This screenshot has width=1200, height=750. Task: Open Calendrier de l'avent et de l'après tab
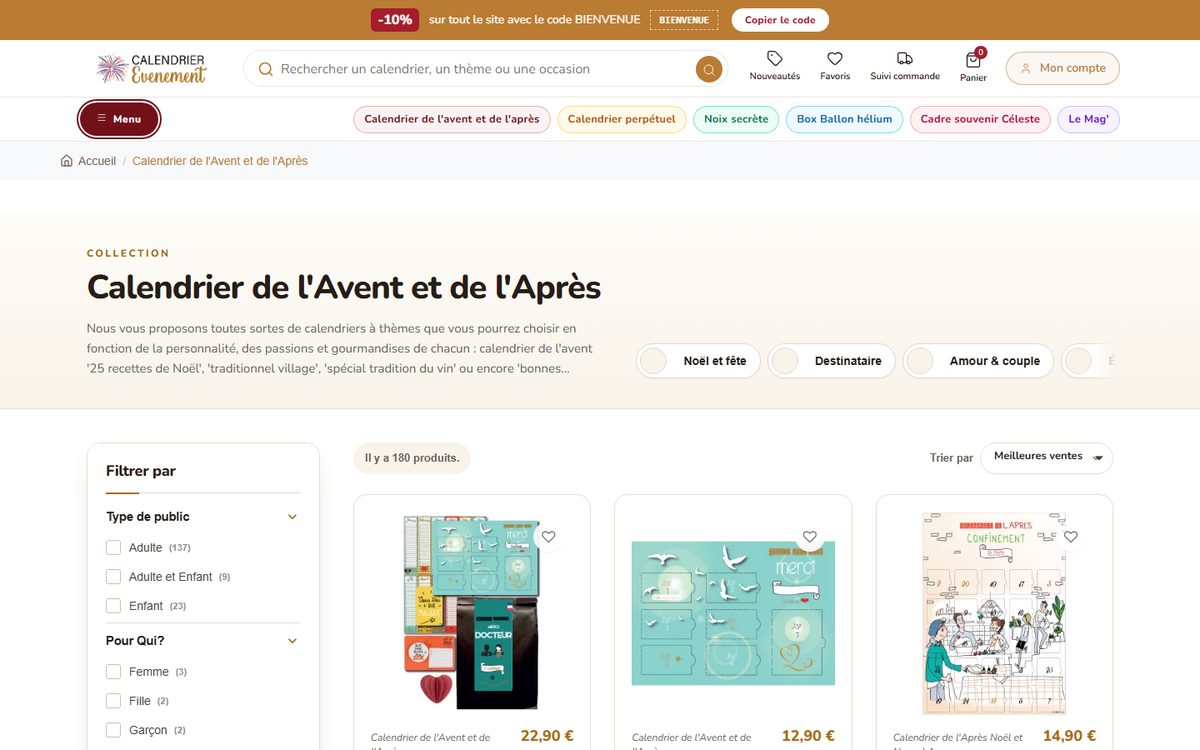click(451, 119)
